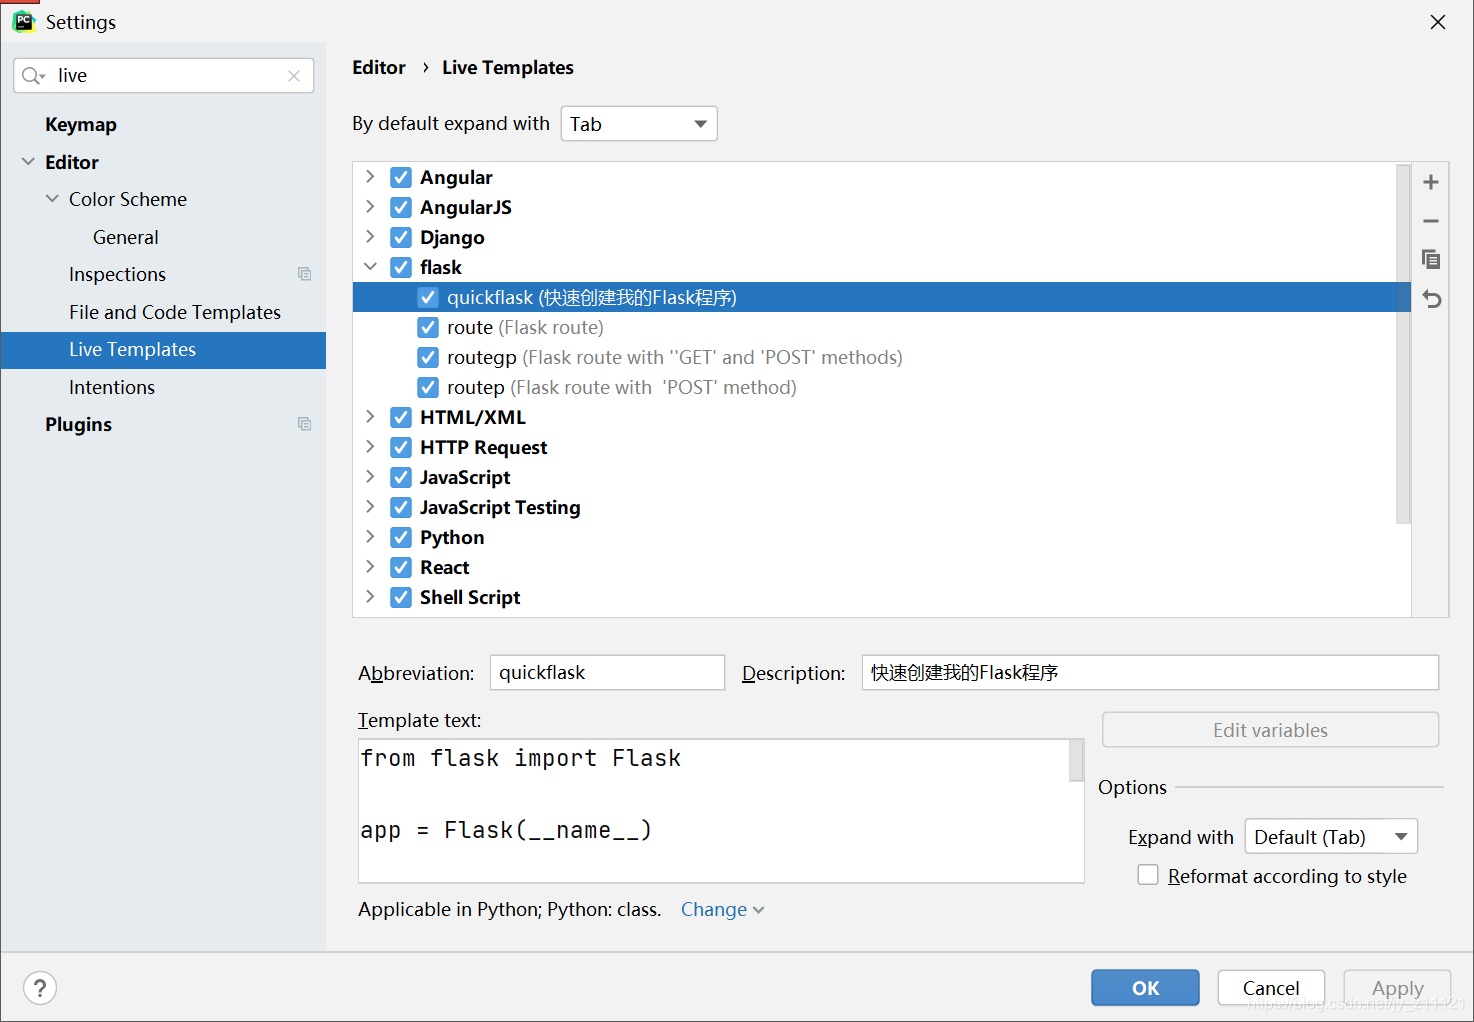
Task: Collapse the flask group arrow
Action: tap(370, 267)
